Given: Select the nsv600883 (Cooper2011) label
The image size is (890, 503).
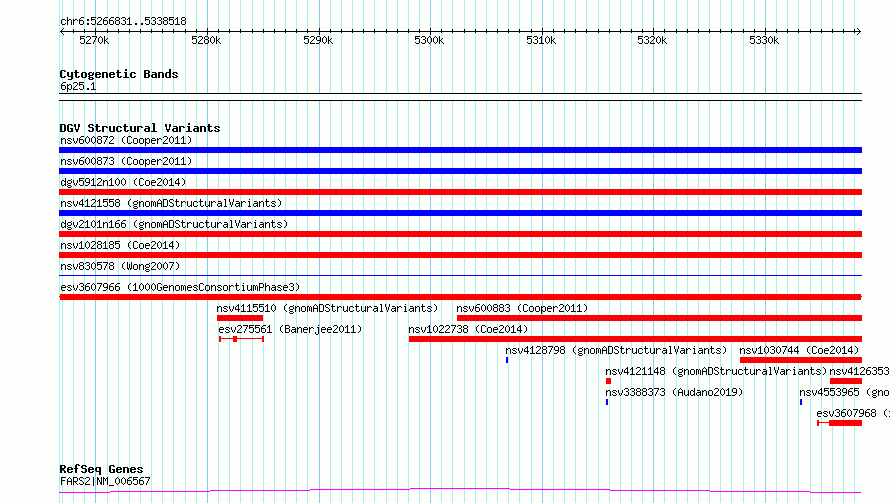Looking at the screenshot, I should tap(522, 308).
